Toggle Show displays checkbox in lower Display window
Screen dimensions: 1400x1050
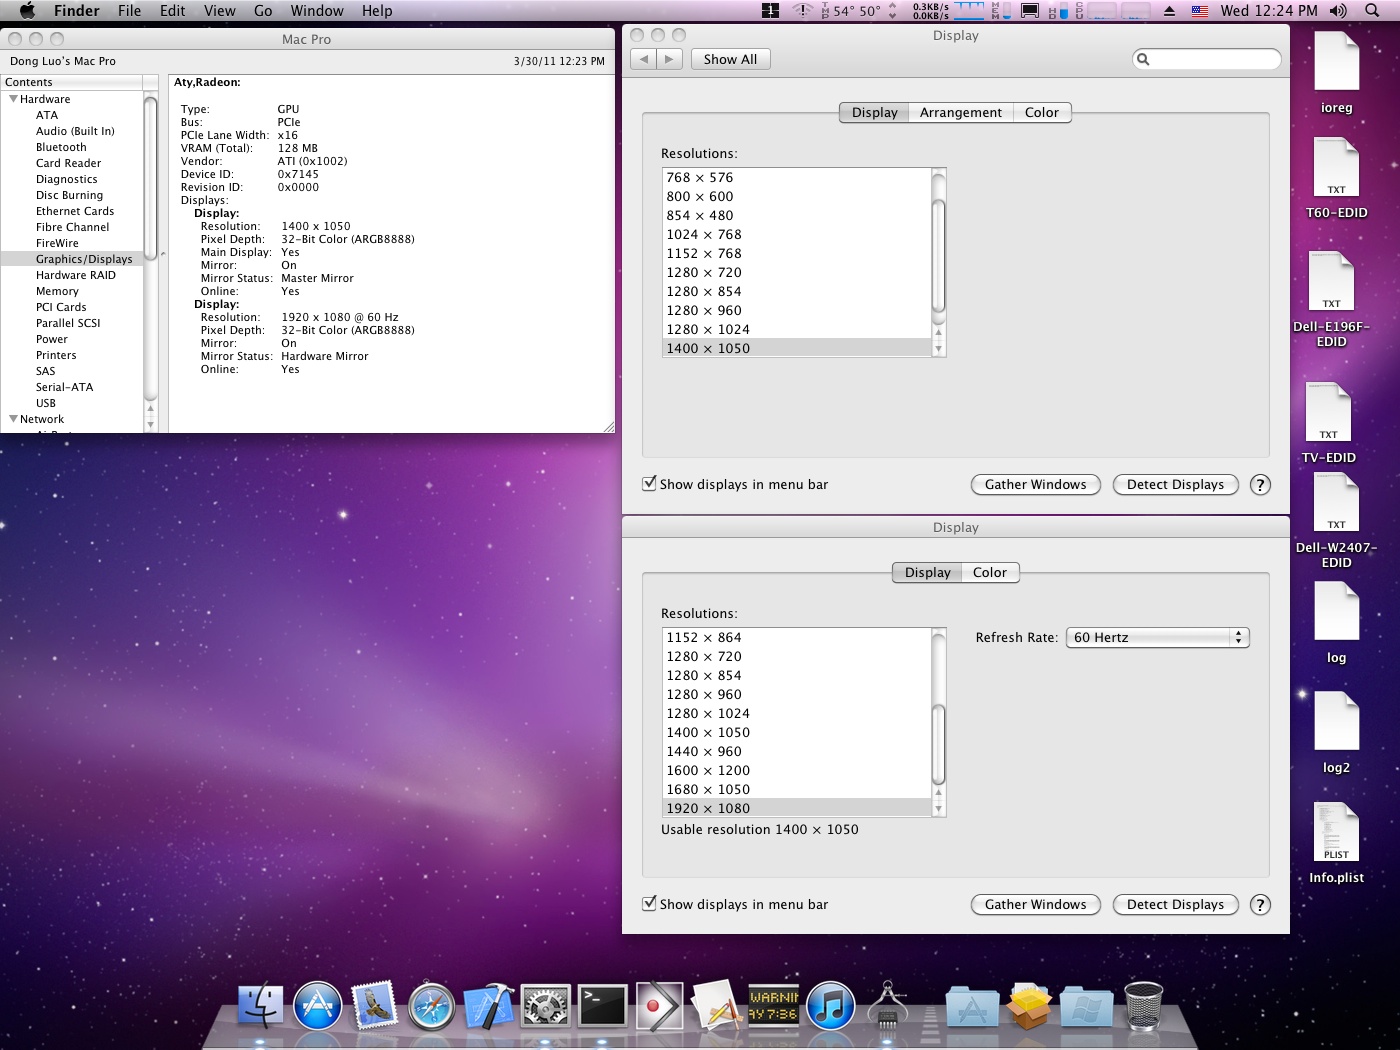pos(649,904)
